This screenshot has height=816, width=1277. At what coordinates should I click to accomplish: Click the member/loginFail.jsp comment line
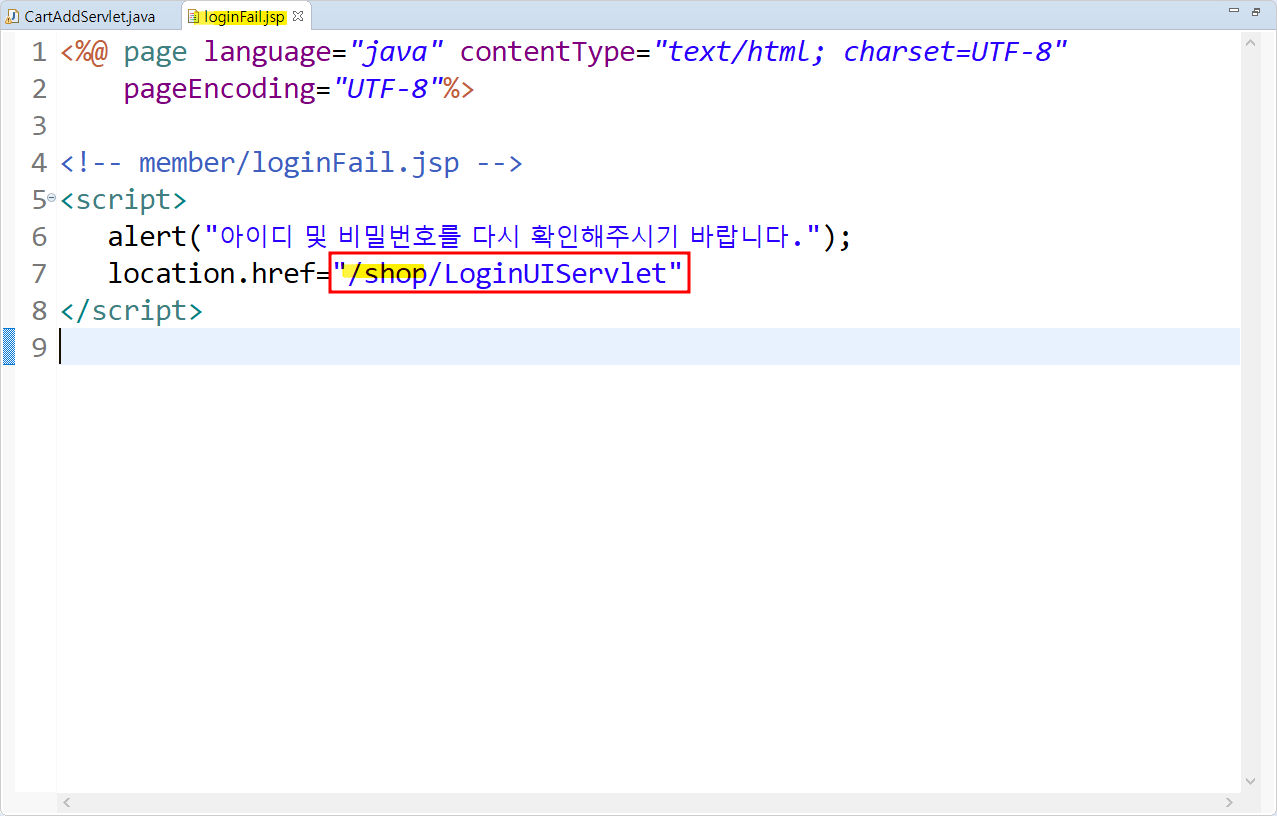click(291, 162)
